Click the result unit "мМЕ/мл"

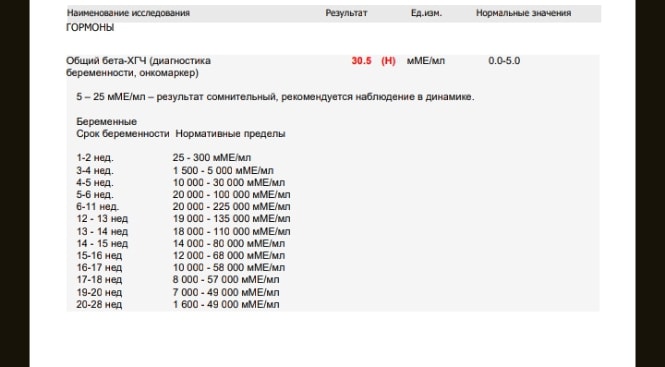426,61
